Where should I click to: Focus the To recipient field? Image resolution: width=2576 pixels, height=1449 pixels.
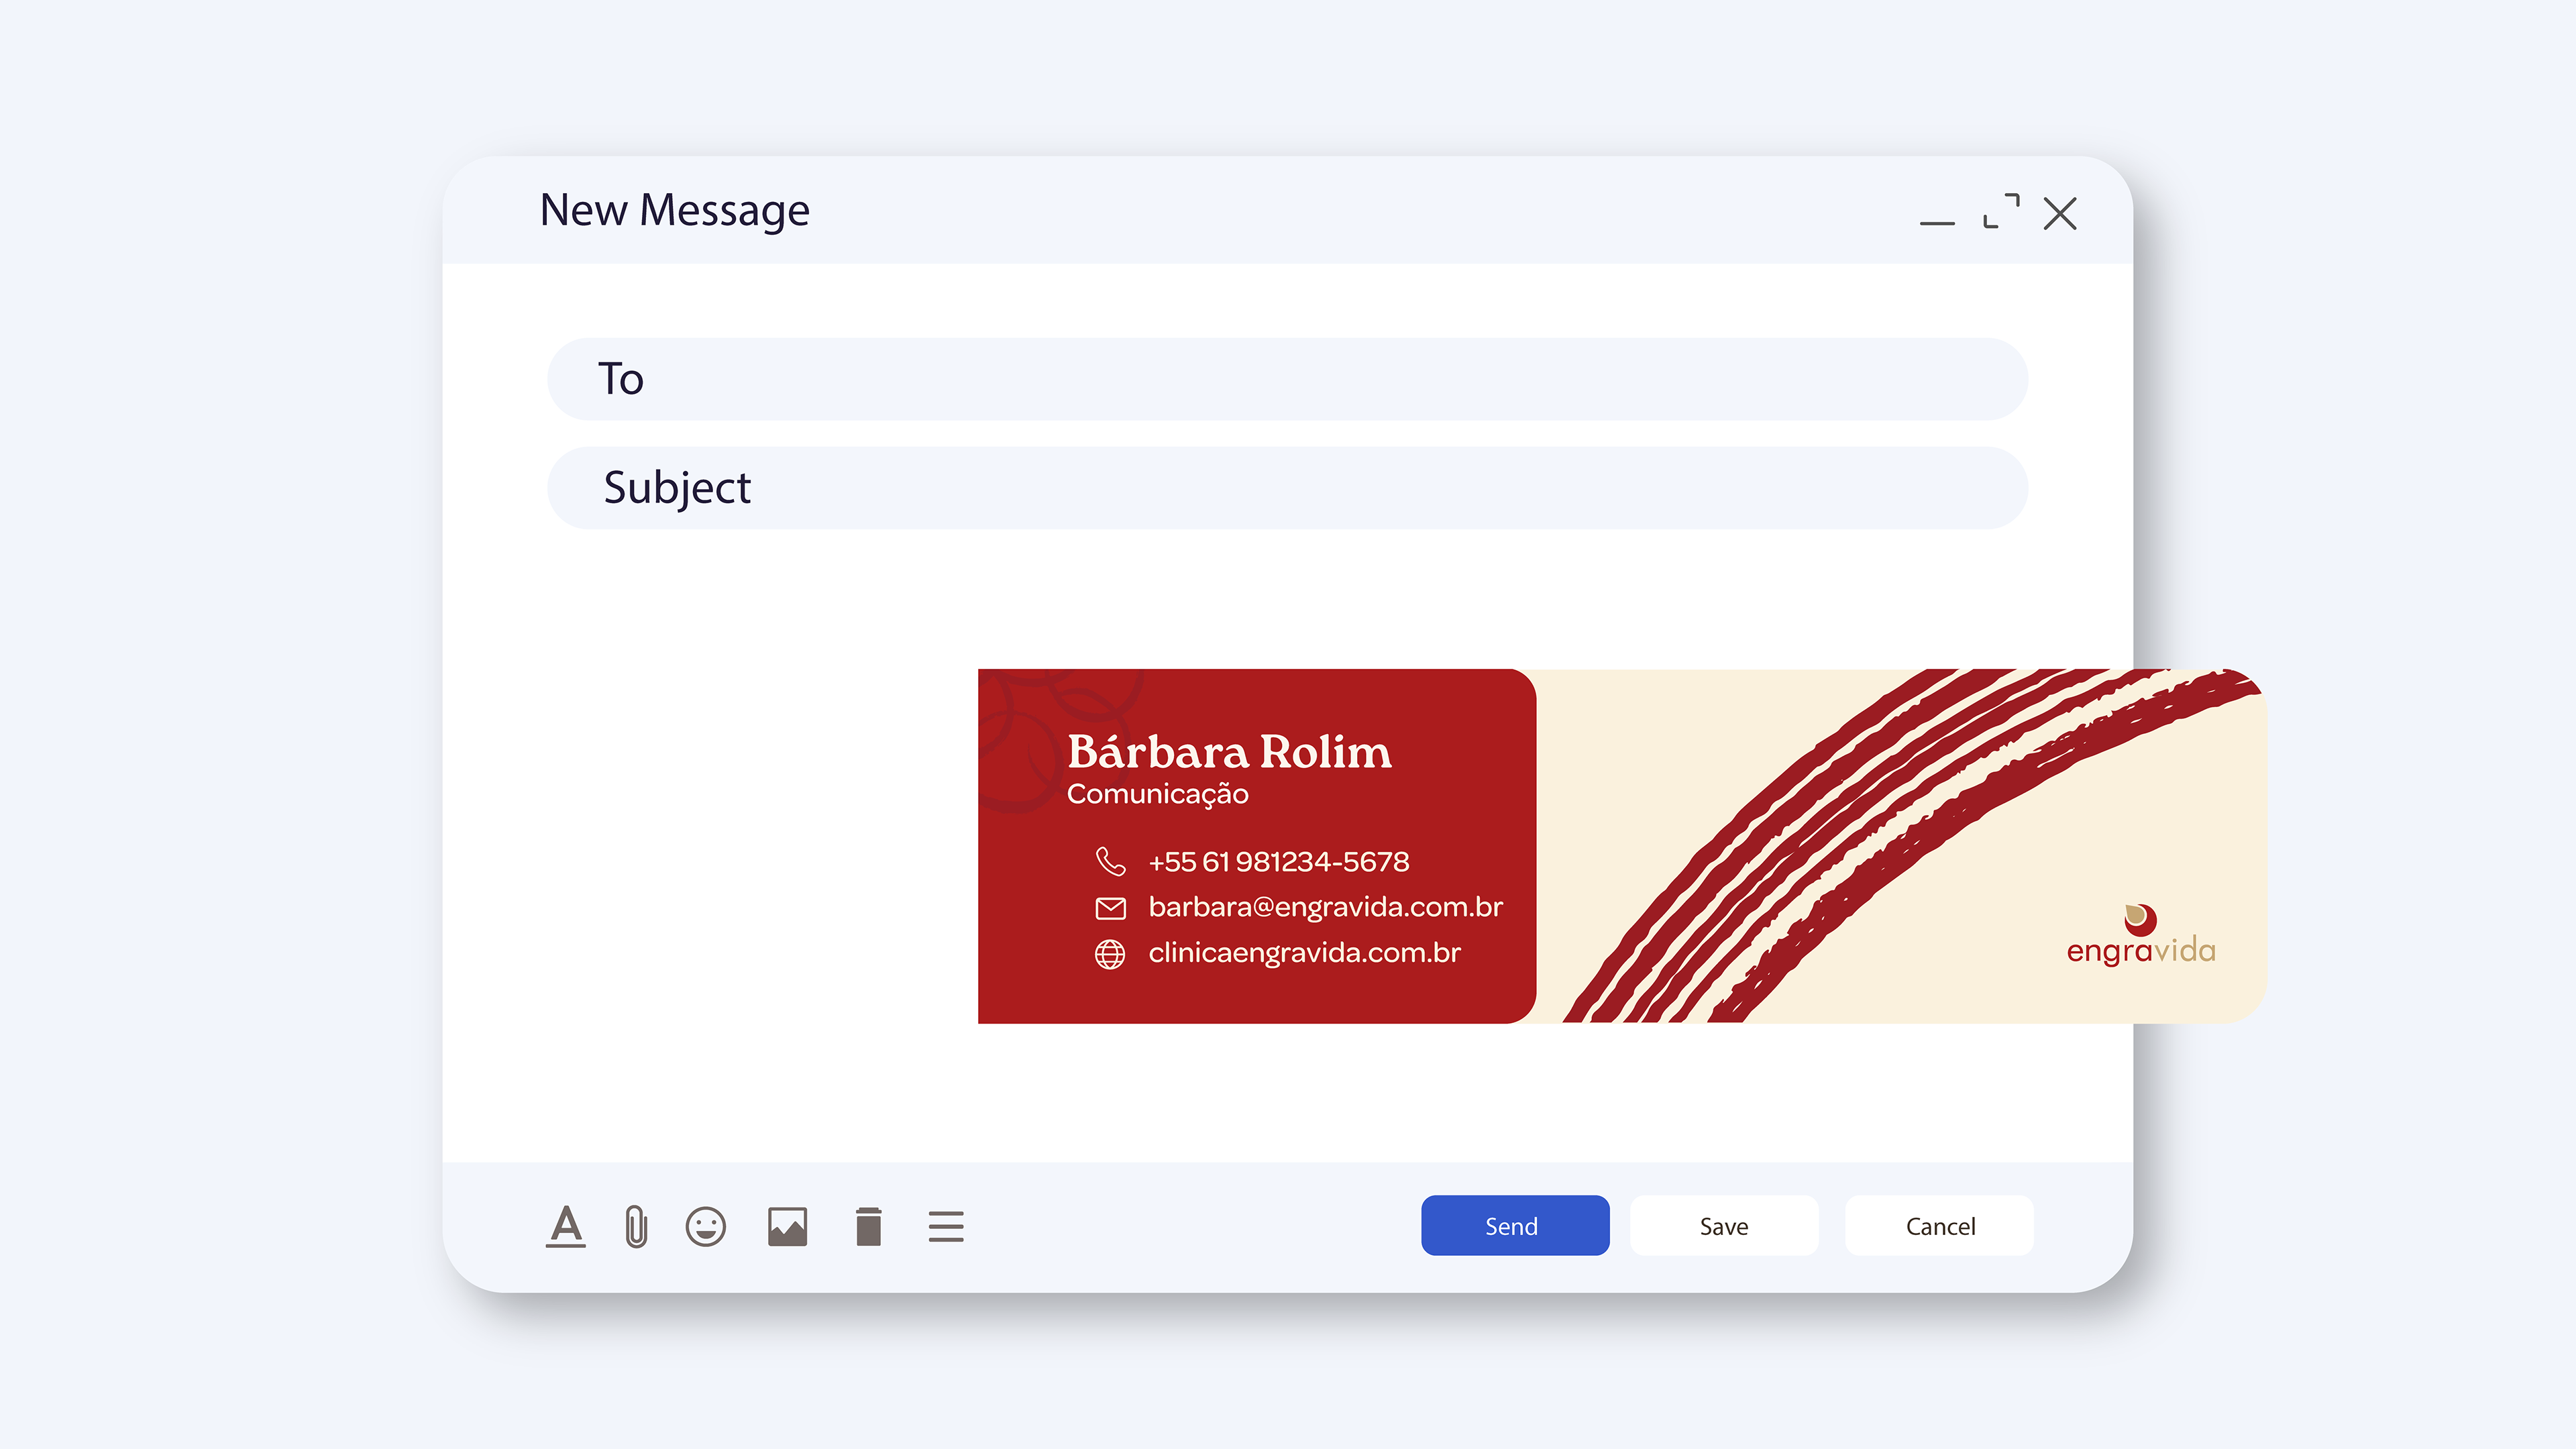point(1287,379)
